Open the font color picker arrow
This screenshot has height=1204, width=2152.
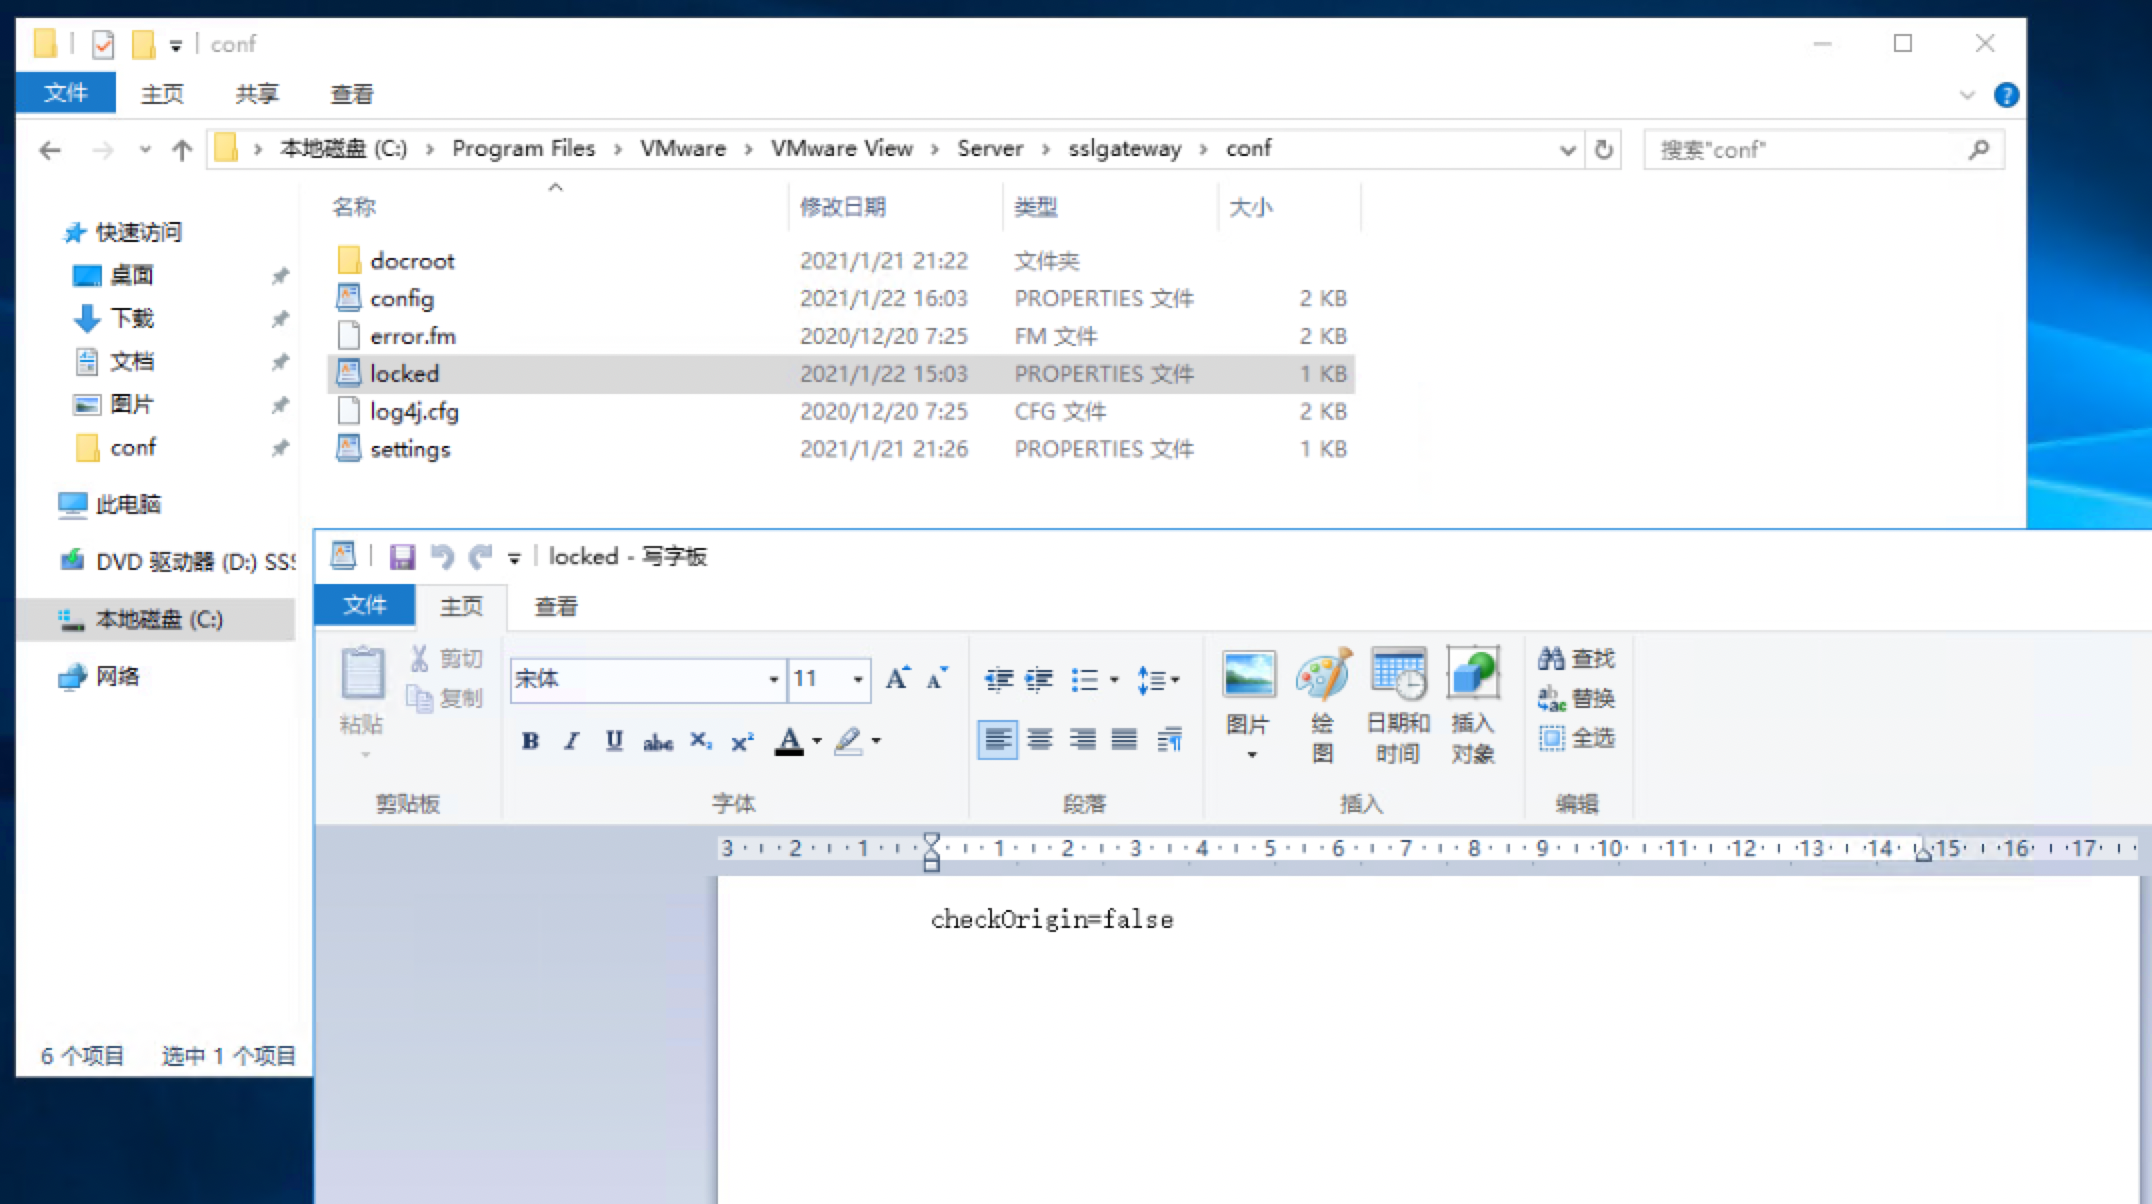pyautogui.click(x=817, y=741)
